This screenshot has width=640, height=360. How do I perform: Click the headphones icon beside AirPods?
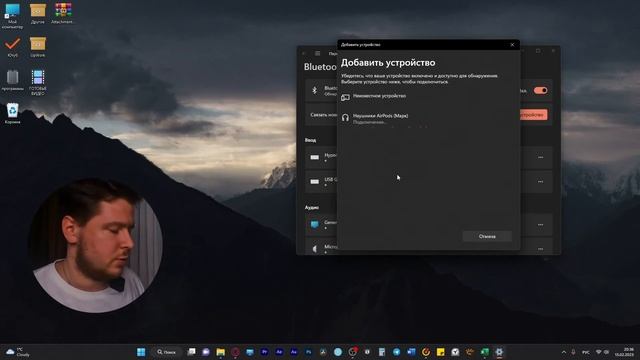click(x=345, y=118)
